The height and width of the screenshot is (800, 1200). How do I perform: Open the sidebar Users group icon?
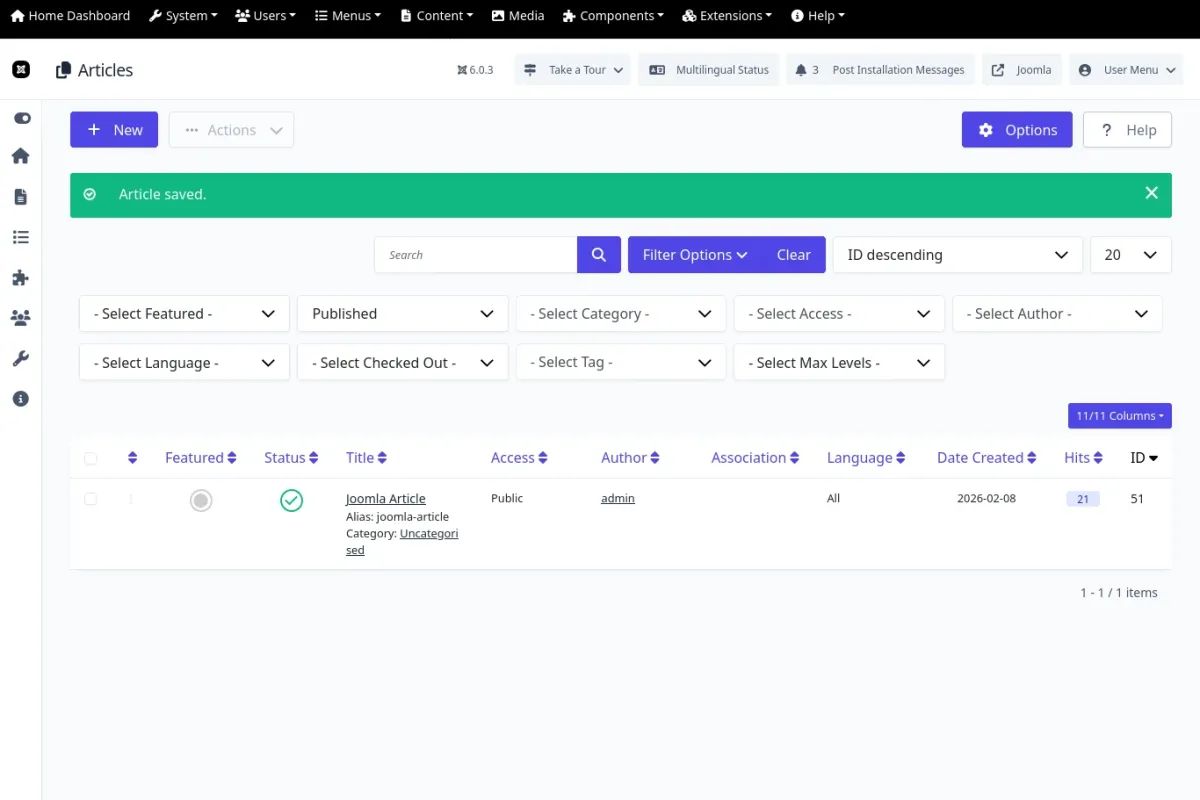pos(21,318)
